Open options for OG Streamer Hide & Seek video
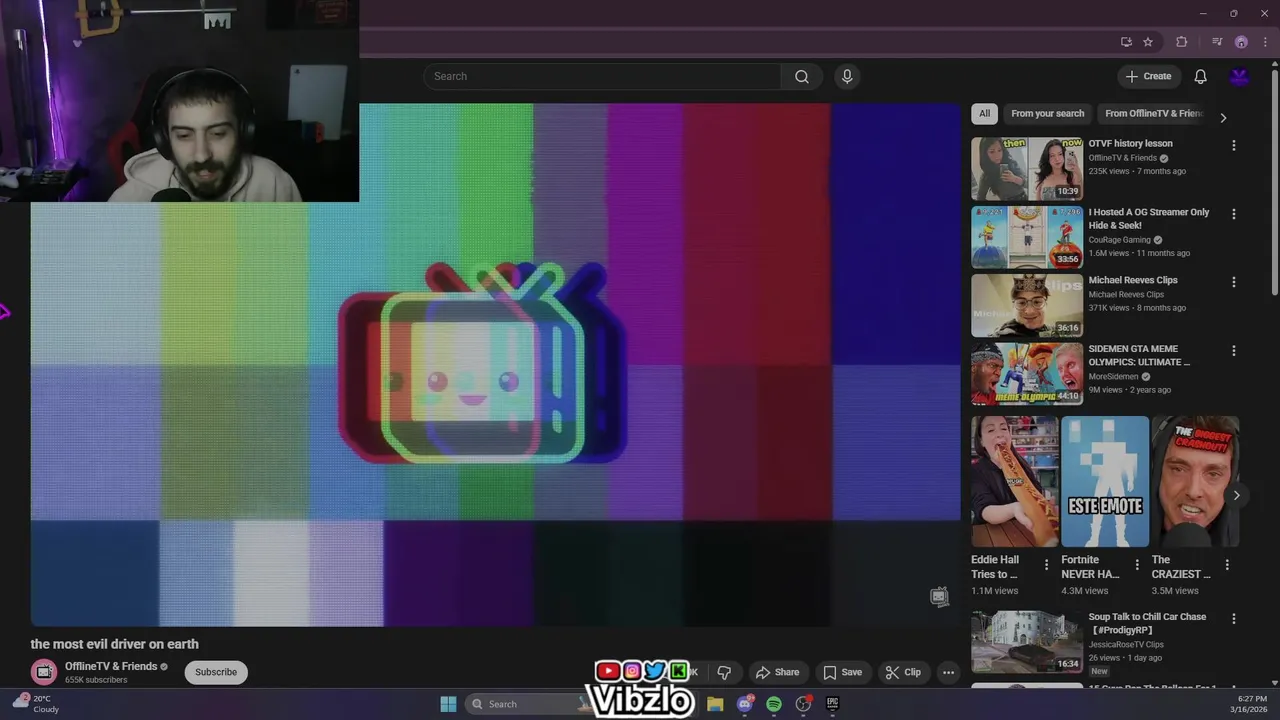The image size is (1280, 720). (1233, 214)
